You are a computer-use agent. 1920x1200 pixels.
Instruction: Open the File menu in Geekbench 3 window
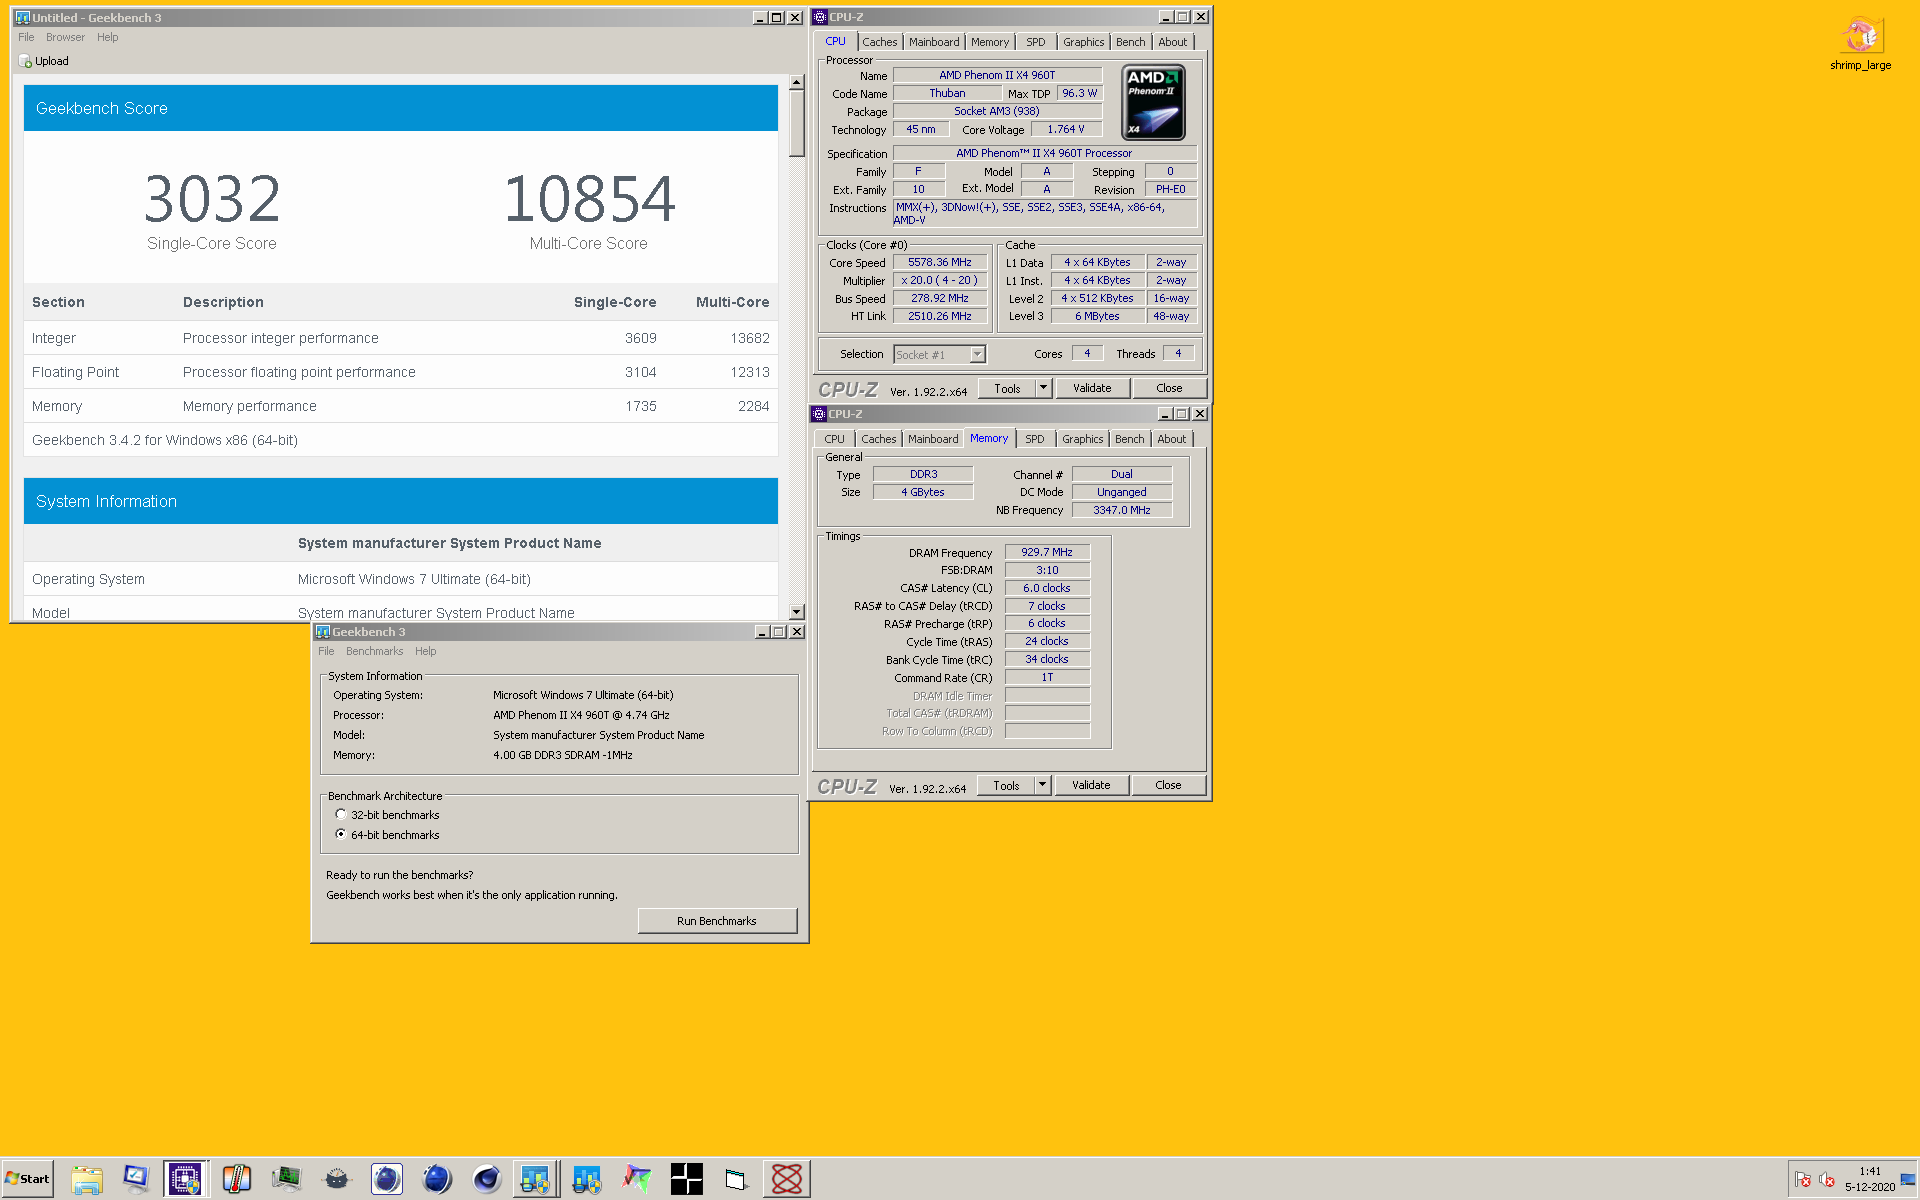(326, 651)
